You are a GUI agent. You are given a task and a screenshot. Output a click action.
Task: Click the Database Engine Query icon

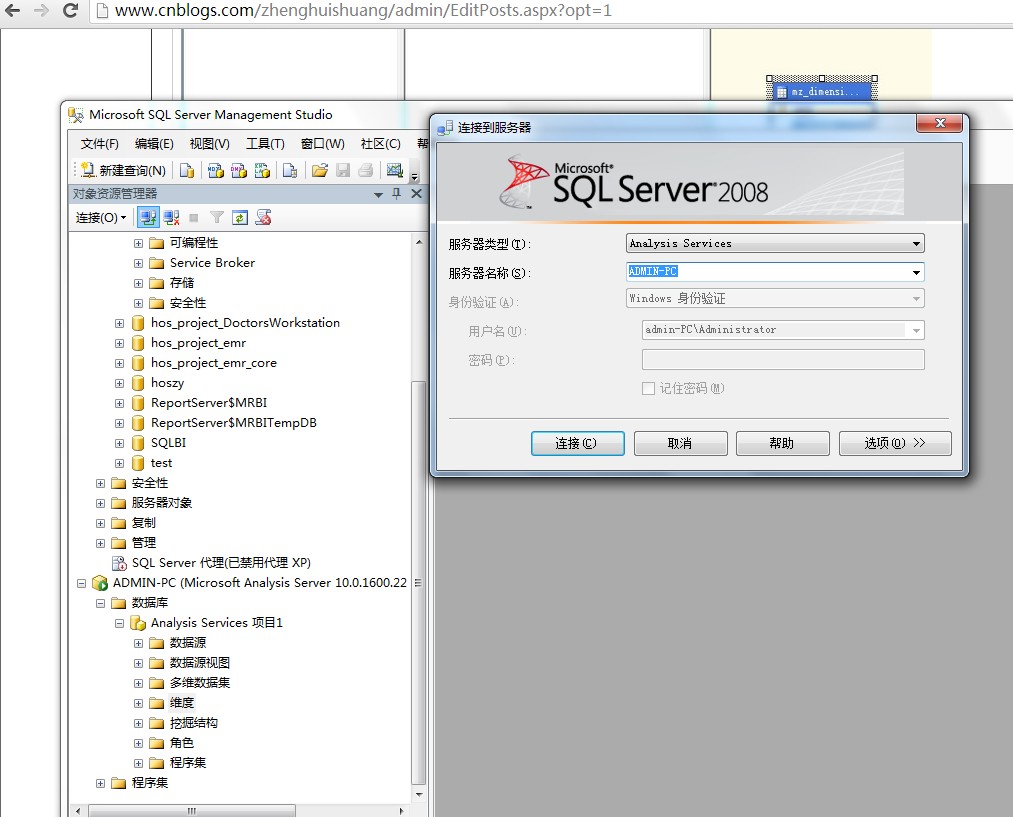coord(187,171)
